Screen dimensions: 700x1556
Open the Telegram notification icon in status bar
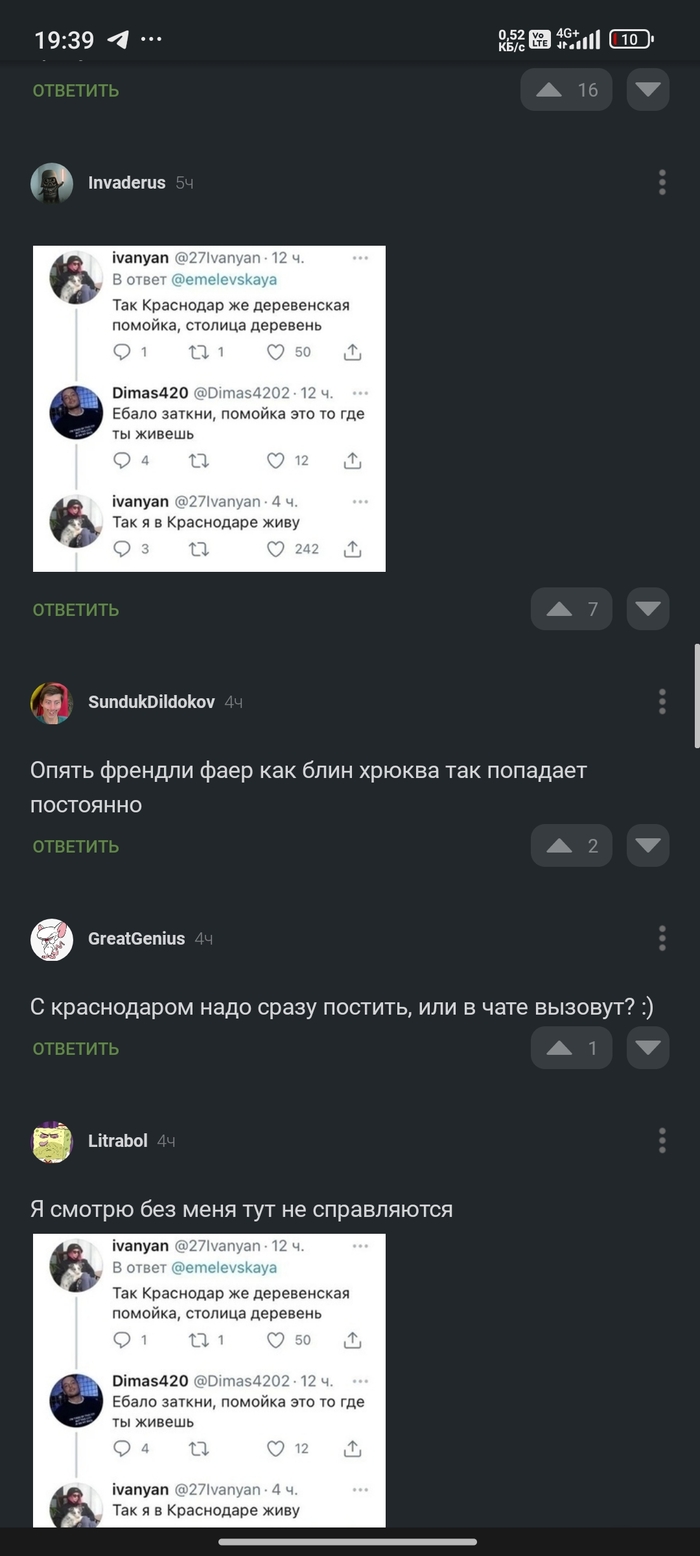[x=118, y=40]
